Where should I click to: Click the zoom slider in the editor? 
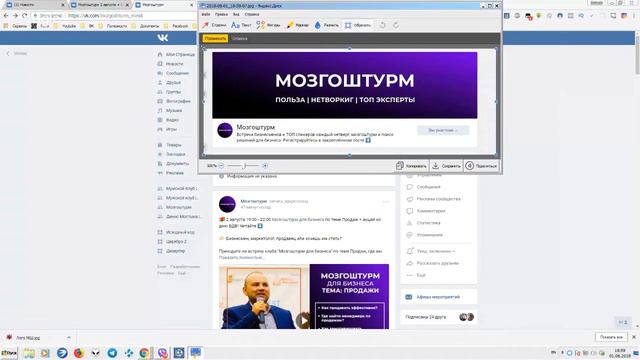pyautogui.click(x=243, y=166)
